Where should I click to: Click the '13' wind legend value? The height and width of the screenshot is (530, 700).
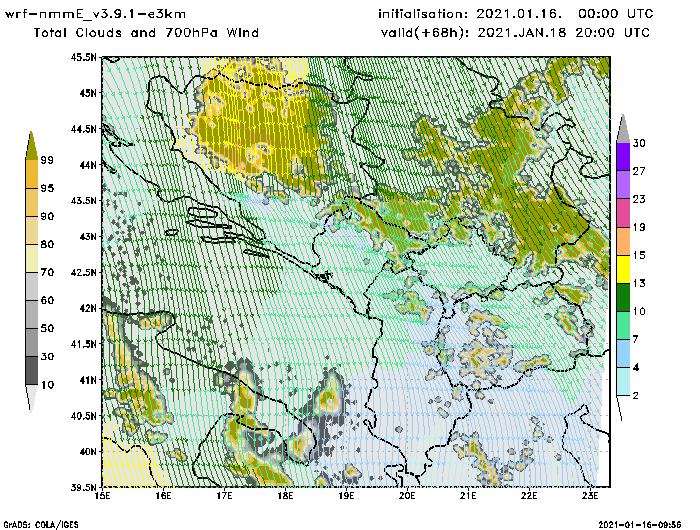(x=639, y=284)
